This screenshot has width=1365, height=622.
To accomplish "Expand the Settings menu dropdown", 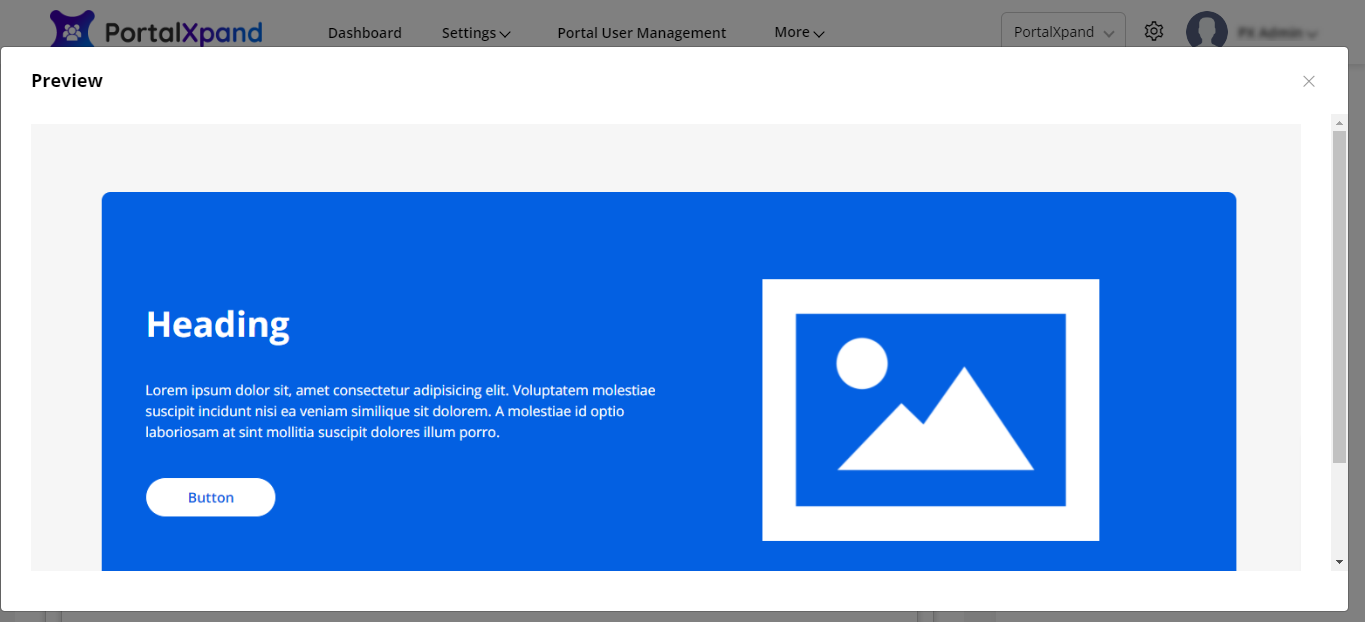I will click(476, 33).
